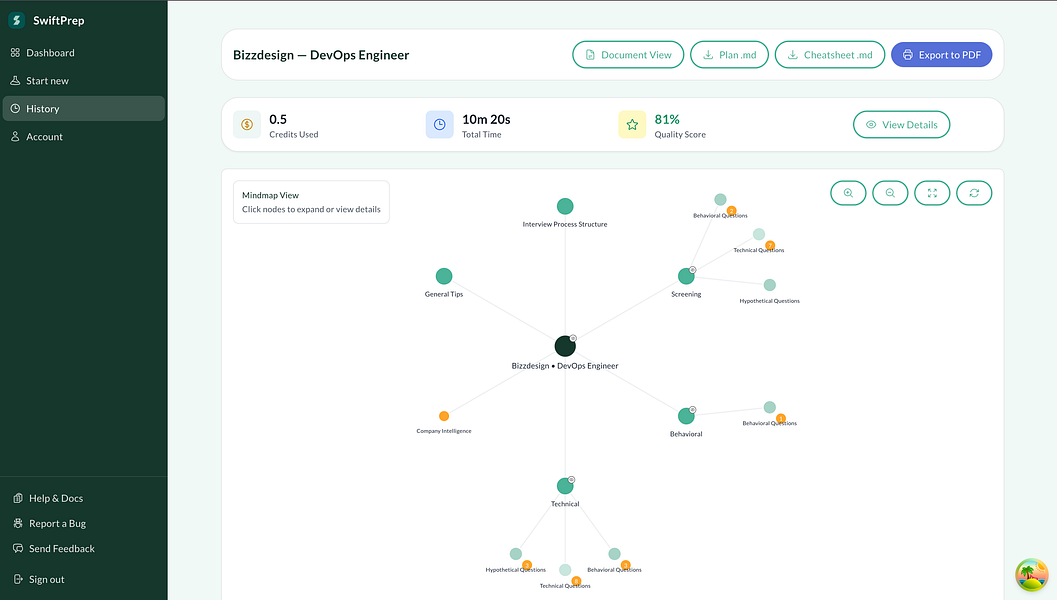Open Dashboard in the sidebar

84,53
